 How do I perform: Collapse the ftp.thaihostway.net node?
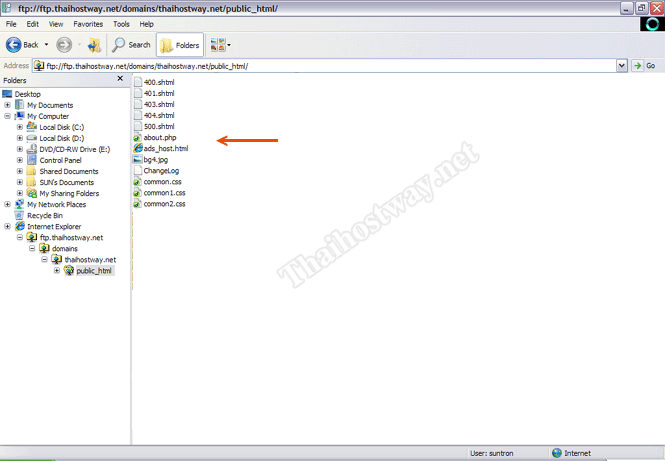[x=20, y=237]
